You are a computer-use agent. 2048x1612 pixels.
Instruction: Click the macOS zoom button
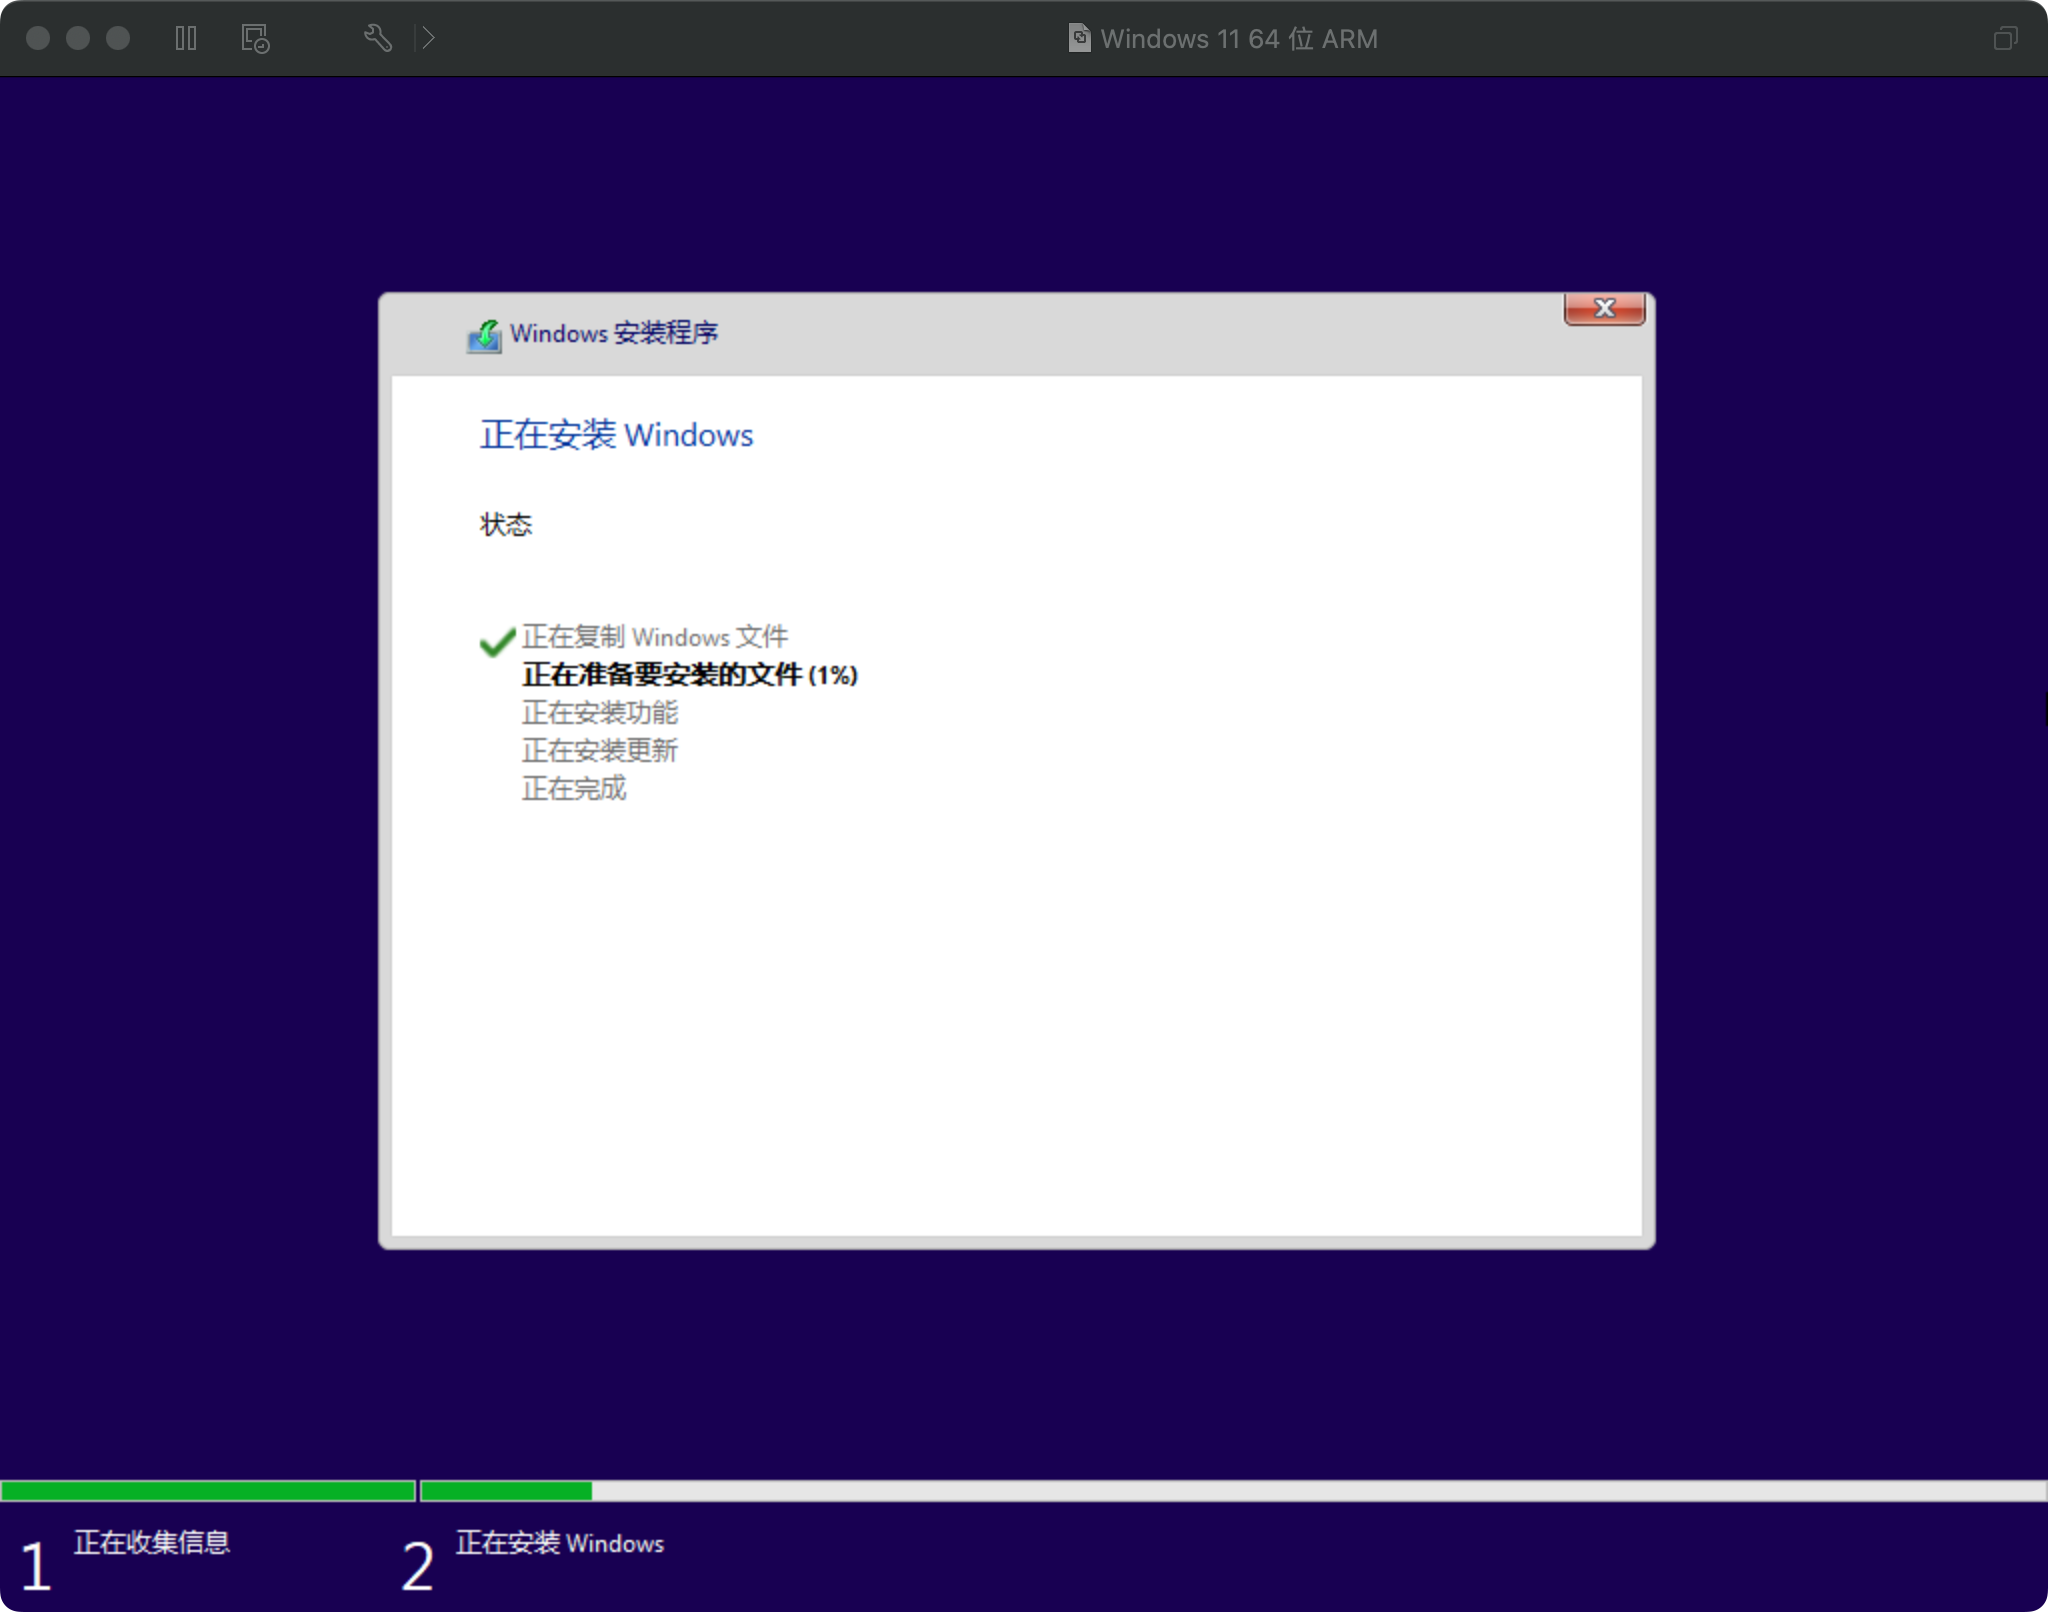(118, 38)
